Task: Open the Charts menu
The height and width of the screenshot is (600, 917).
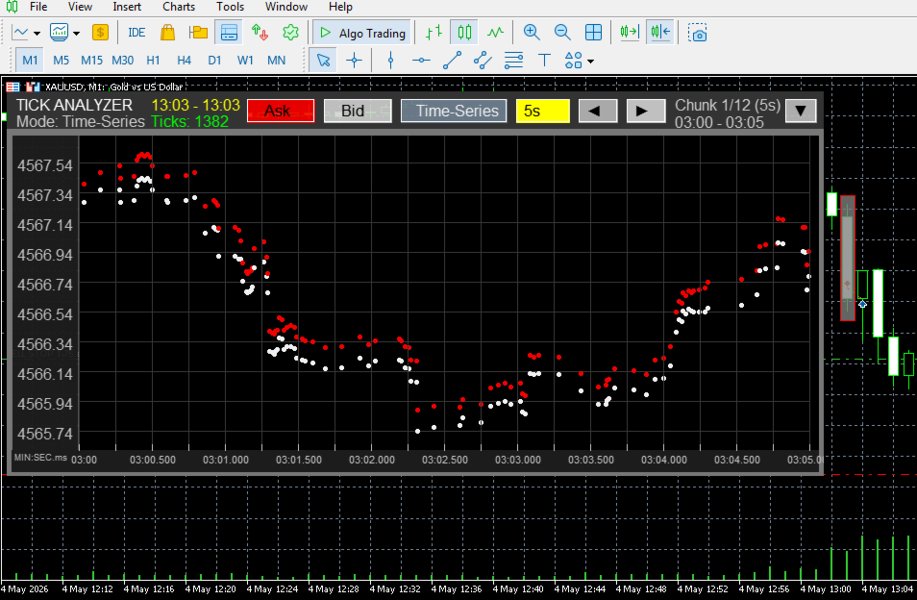Action: (x=178, y=7)
